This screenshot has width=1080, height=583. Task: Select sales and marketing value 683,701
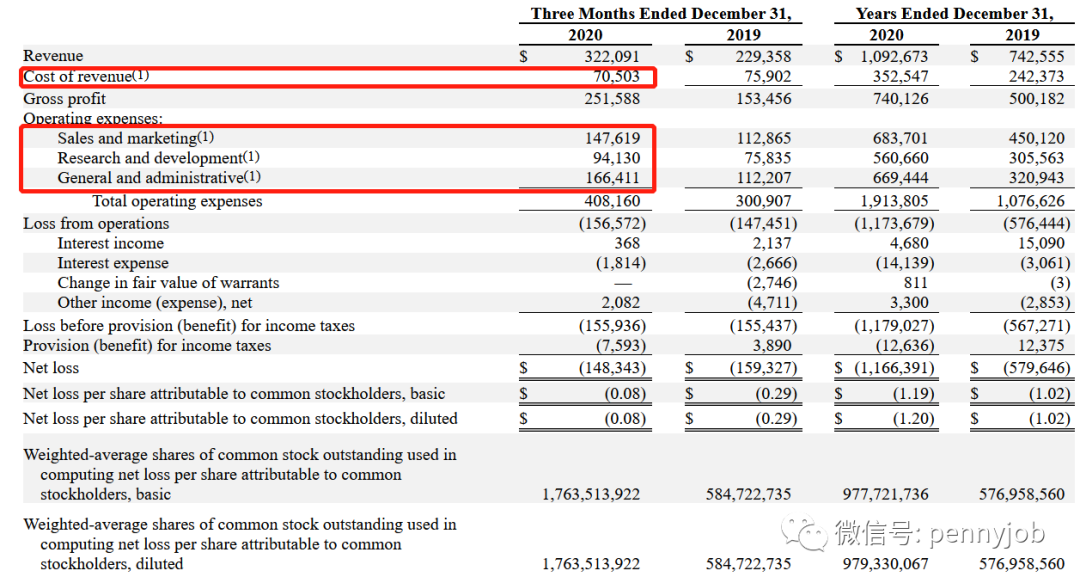(x=901, y=139)
